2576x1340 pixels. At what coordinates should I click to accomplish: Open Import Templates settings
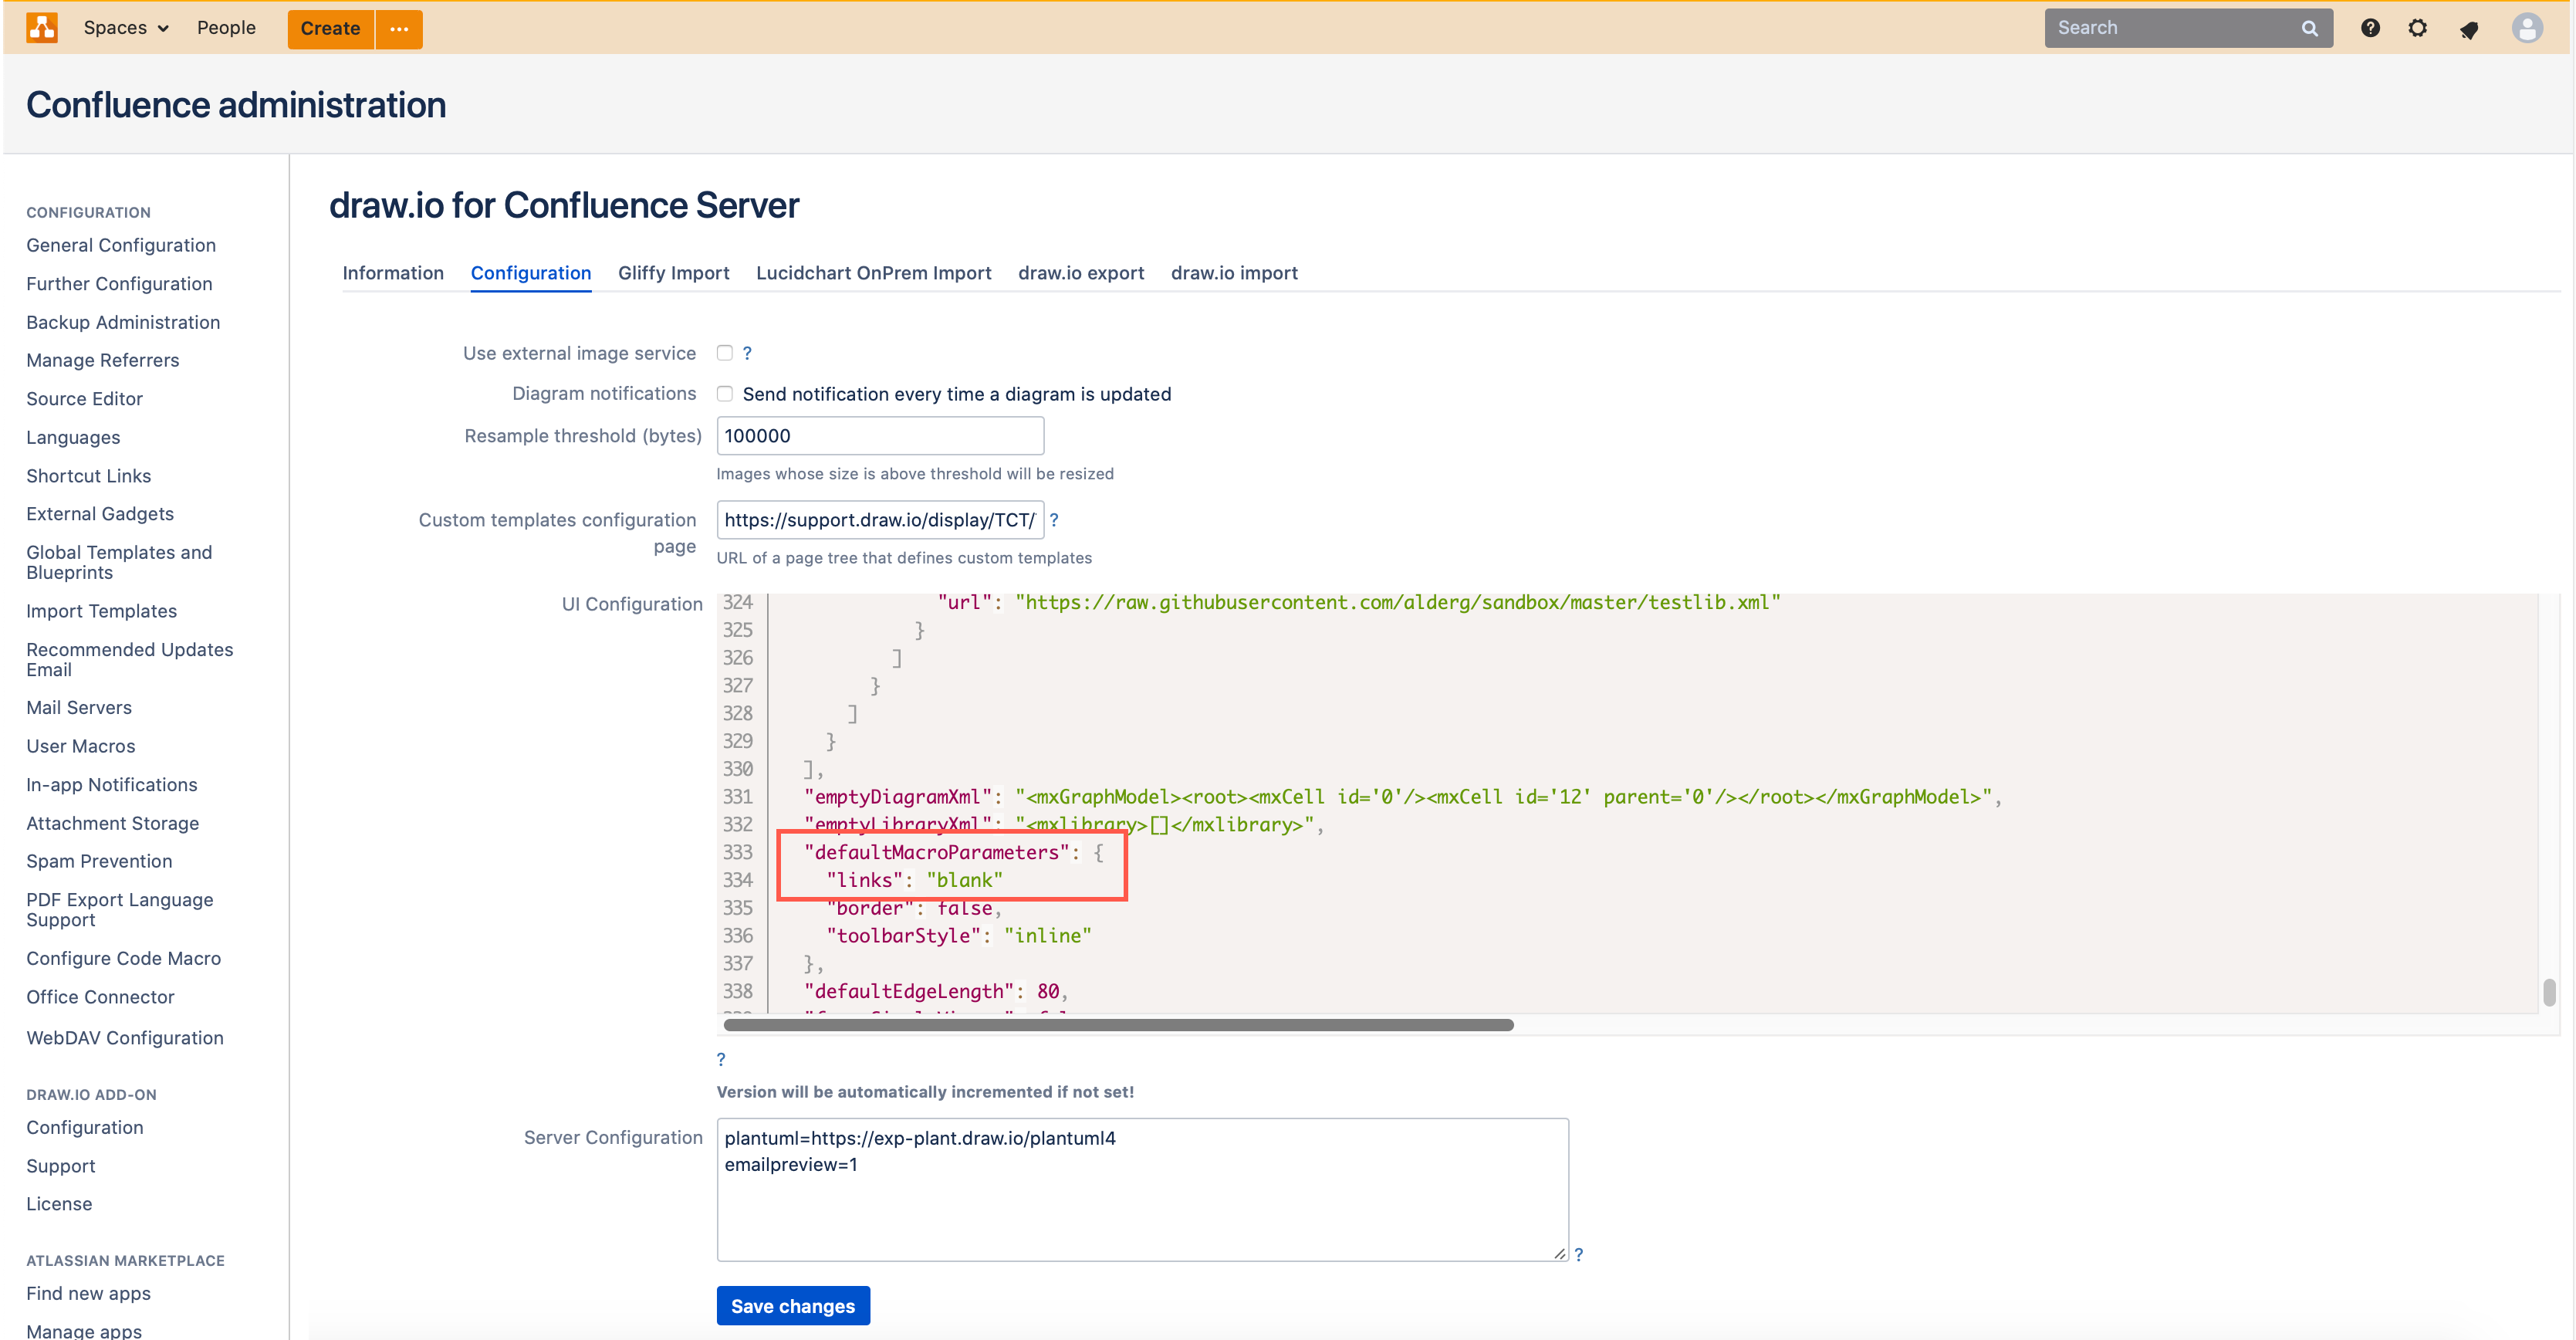point(101,610)
